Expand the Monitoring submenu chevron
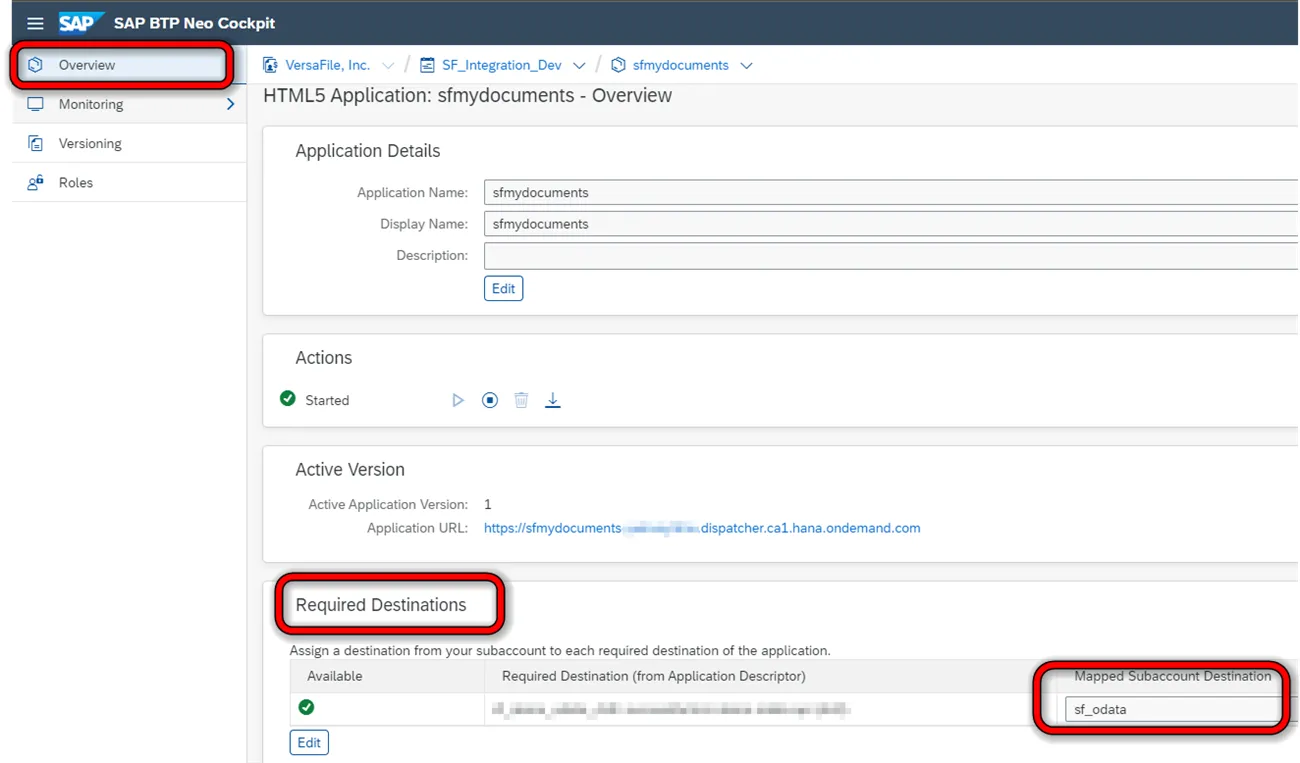This screenshot has width=1300, height=763. pos(231,104)
